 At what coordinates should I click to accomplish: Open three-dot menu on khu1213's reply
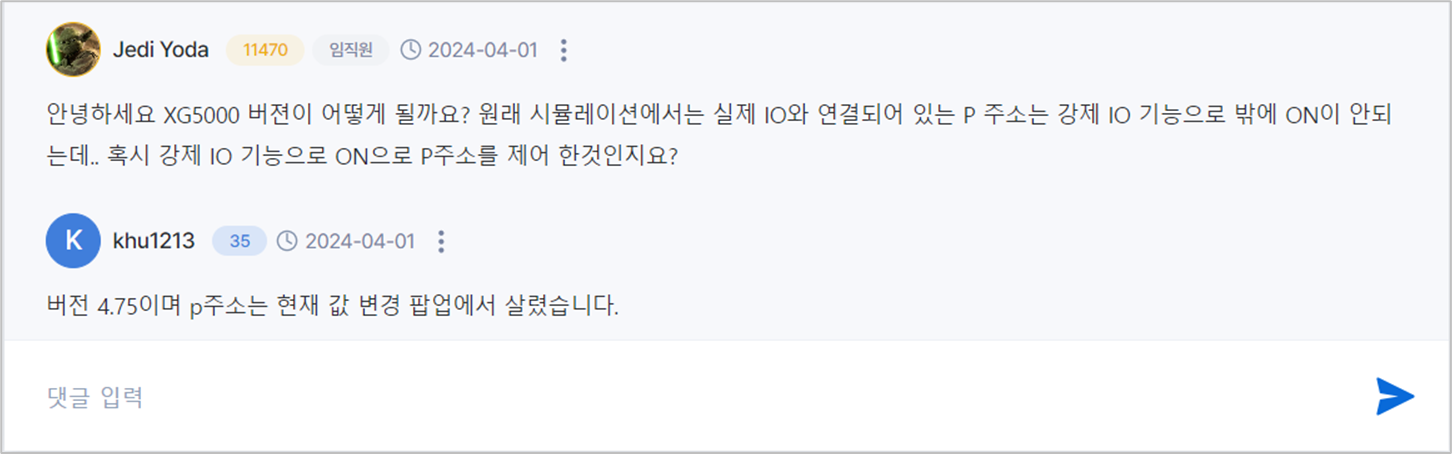point(441,241)
